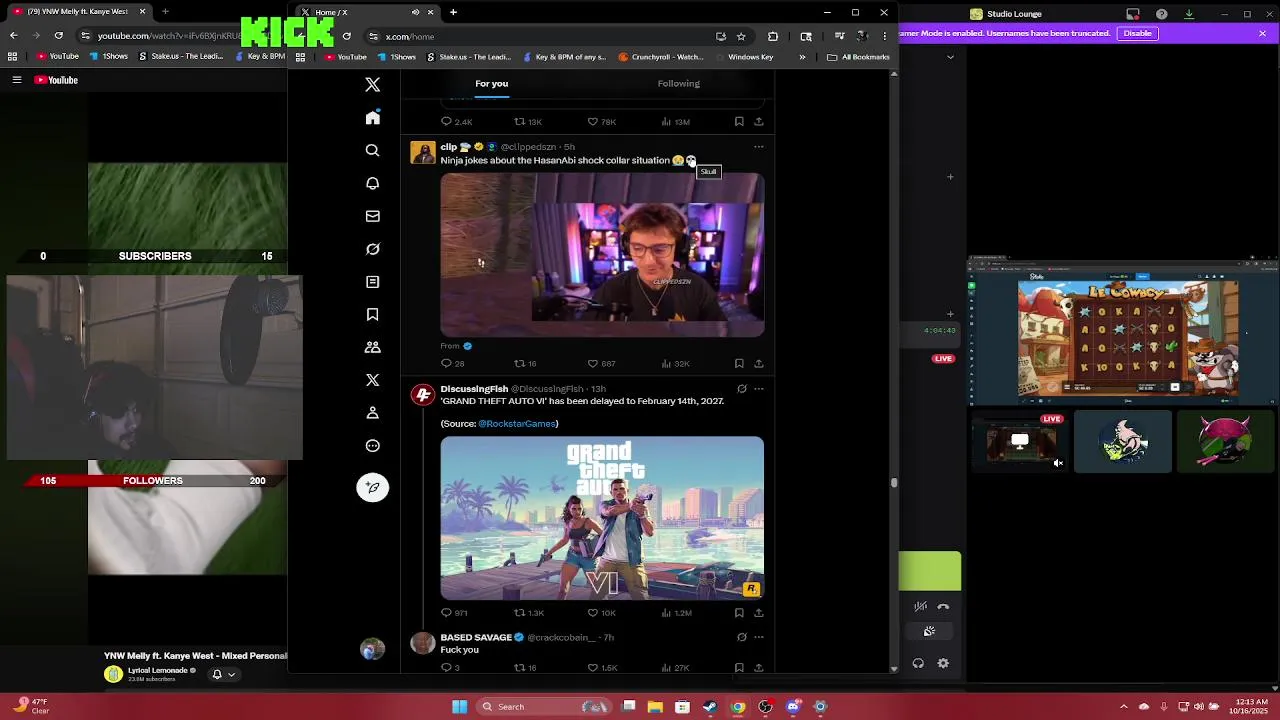Click Grok action on DiscussingFilm post
The height and width of the screenshot is (720, 1280).
(x=741, y=389)
